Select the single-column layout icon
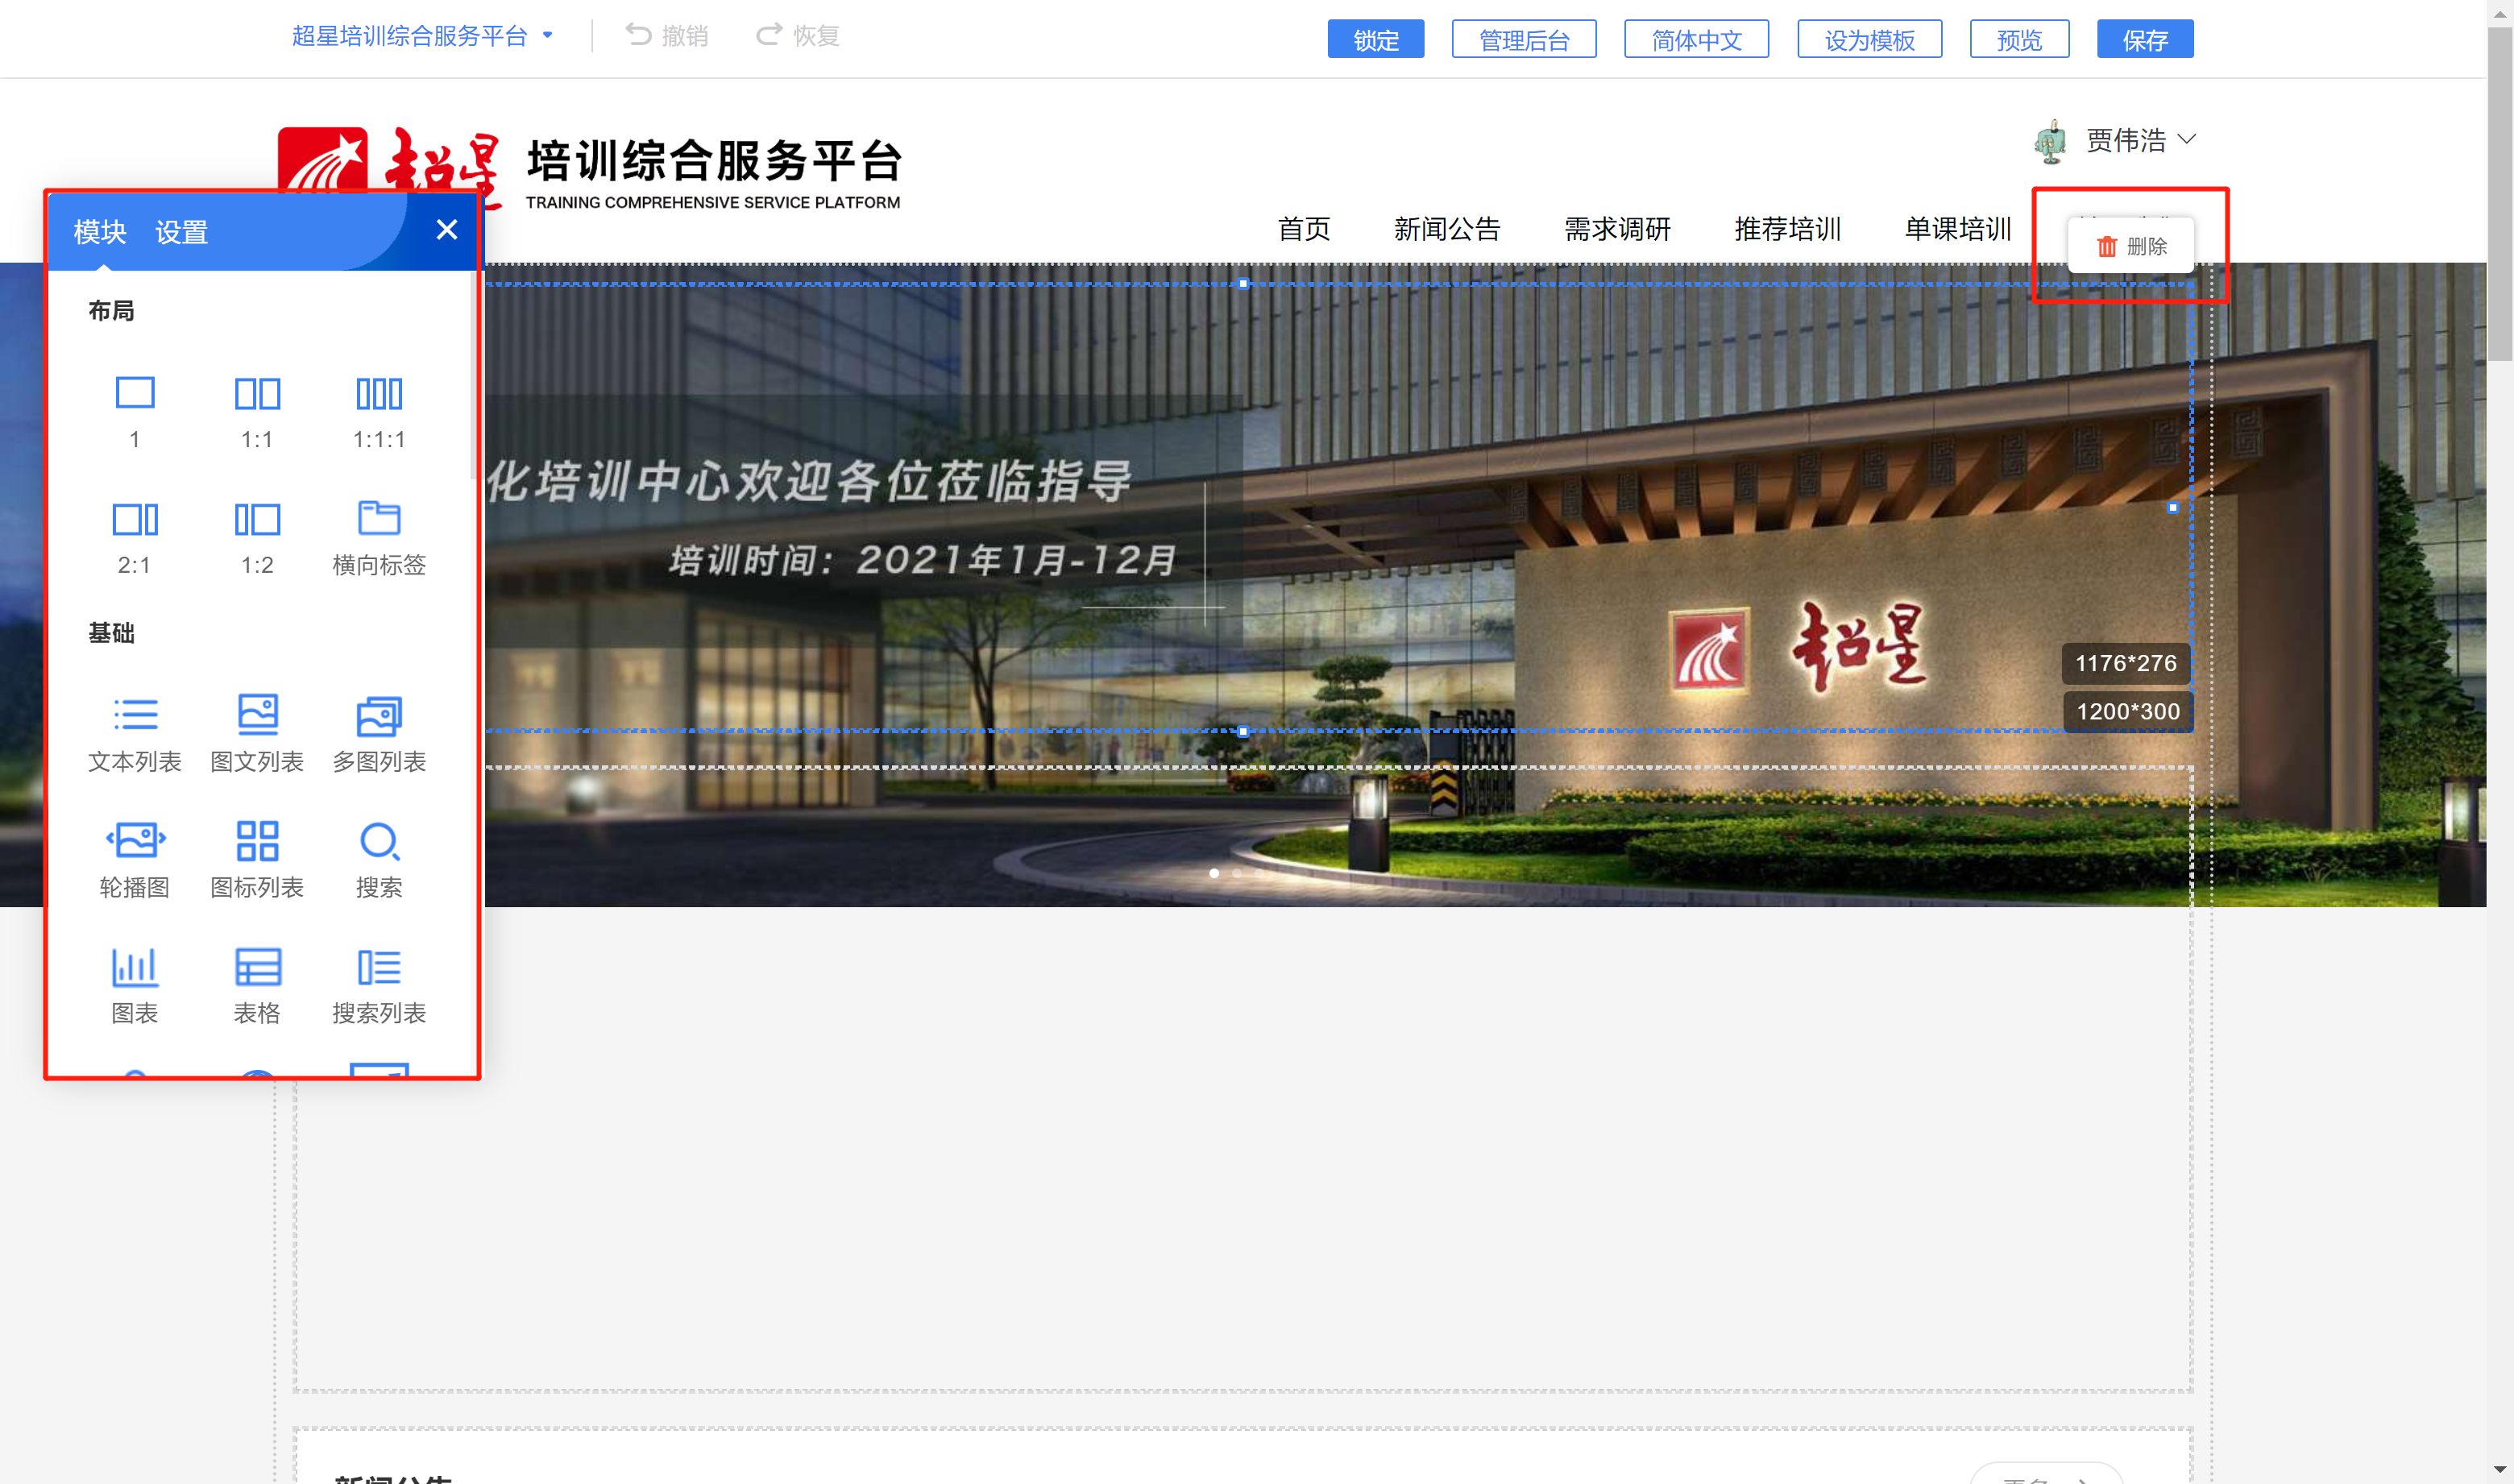The height and width of the screenshot is (1484, 2514). click(x=135, y=393)
